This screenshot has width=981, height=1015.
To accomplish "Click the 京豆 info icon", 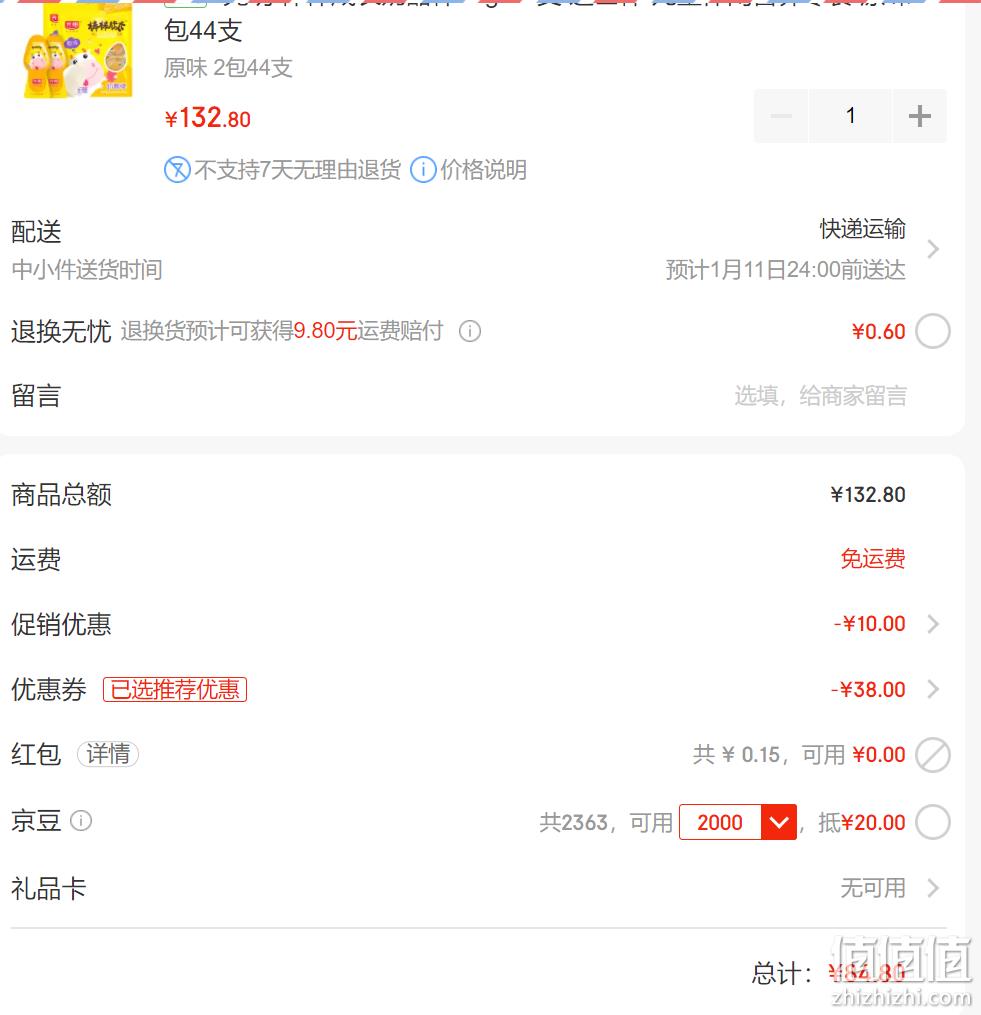I will point(81,821).
